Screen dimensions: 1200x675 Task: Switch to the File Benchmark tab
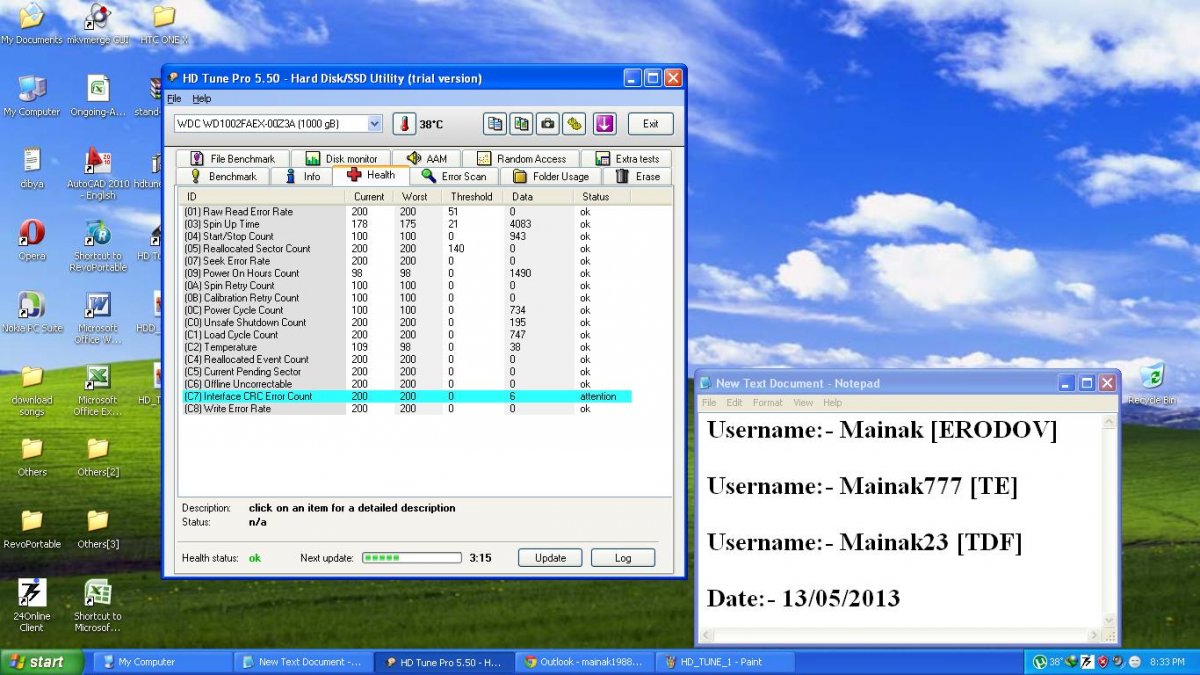pyautogui.click(x=231, y=158)
